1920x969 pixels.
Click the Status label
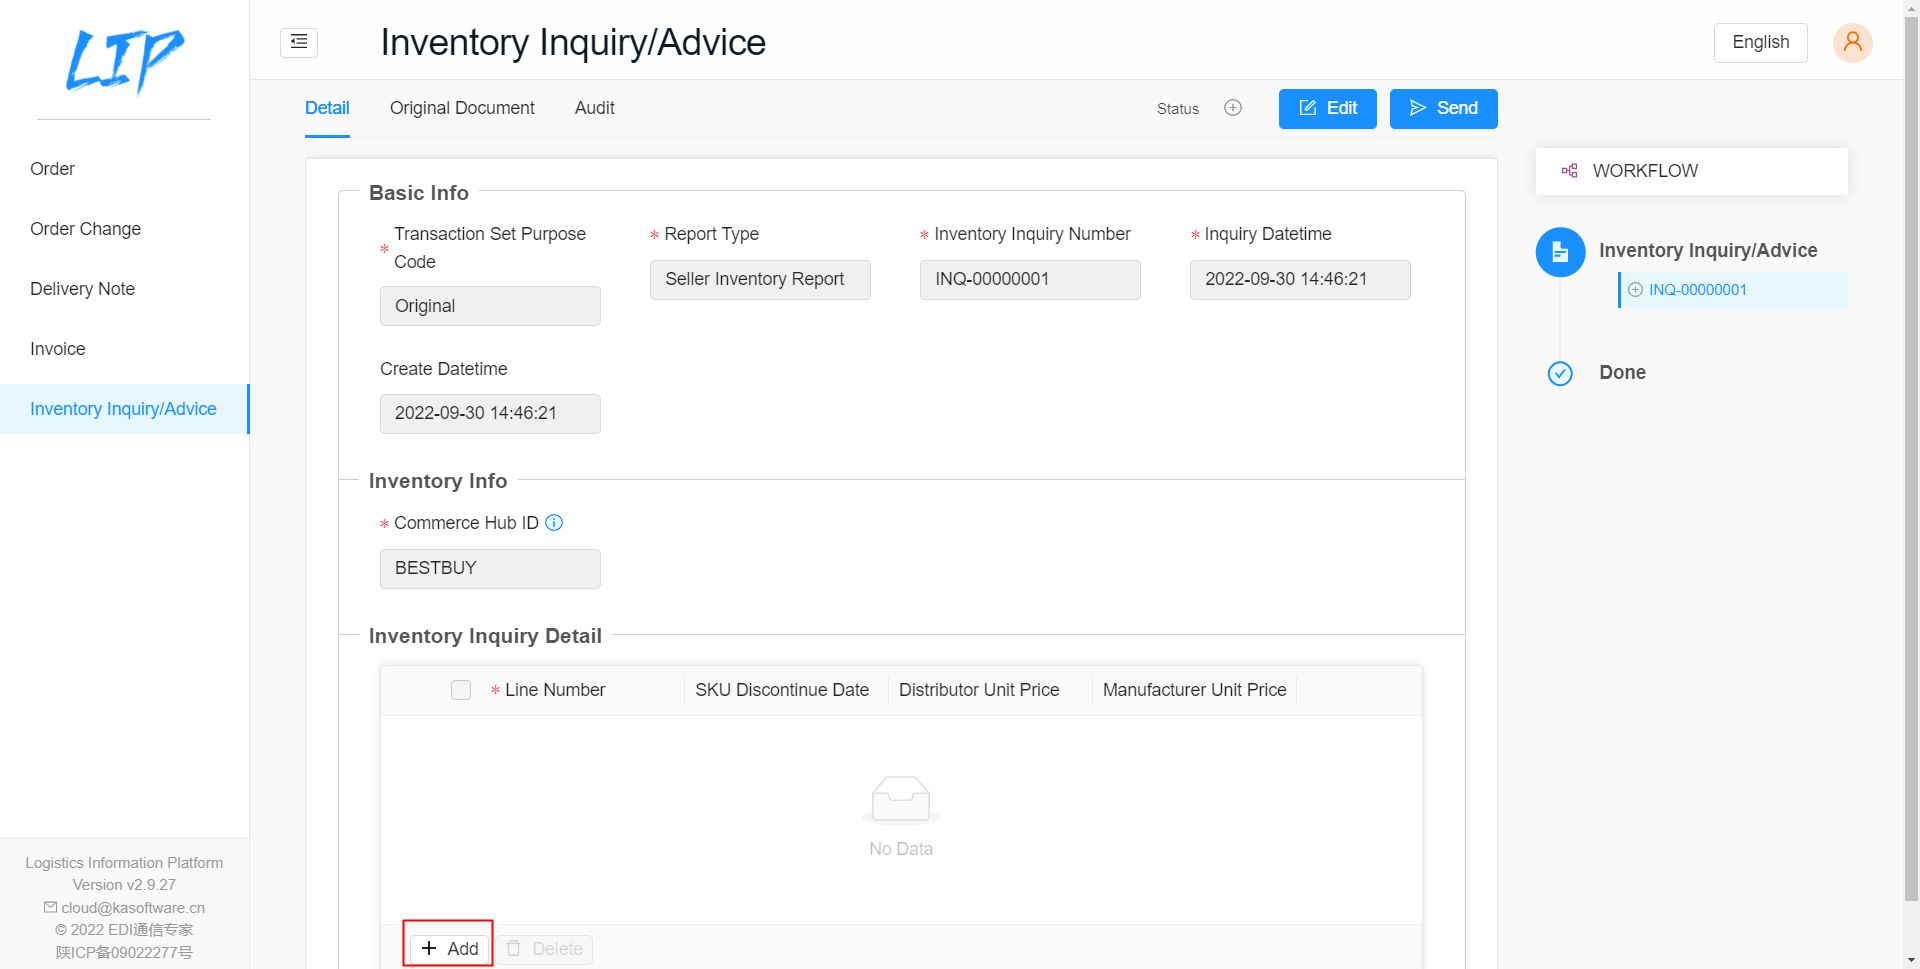click(1178, 109)
